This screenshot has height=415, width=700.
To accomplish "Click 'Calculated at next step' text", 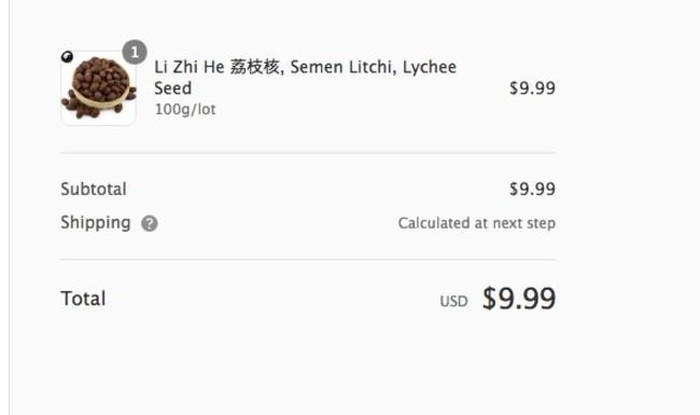I will [476, 223].
